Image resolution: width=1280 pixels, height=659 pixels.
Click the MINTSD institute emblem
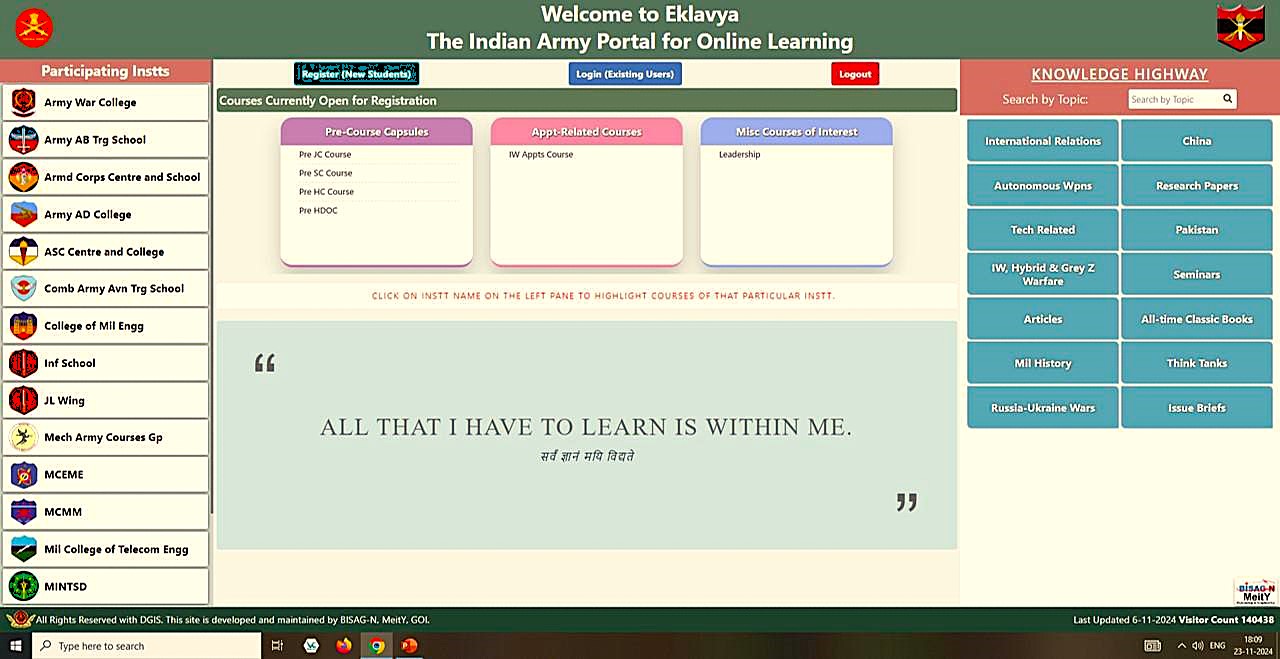click(x=23, y=587)
